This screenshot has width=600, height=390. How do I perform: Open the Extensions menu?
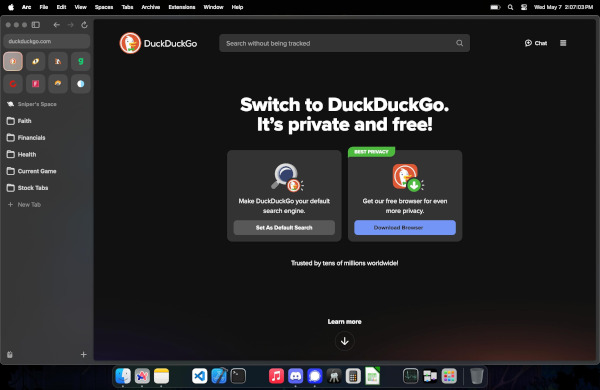182,7
